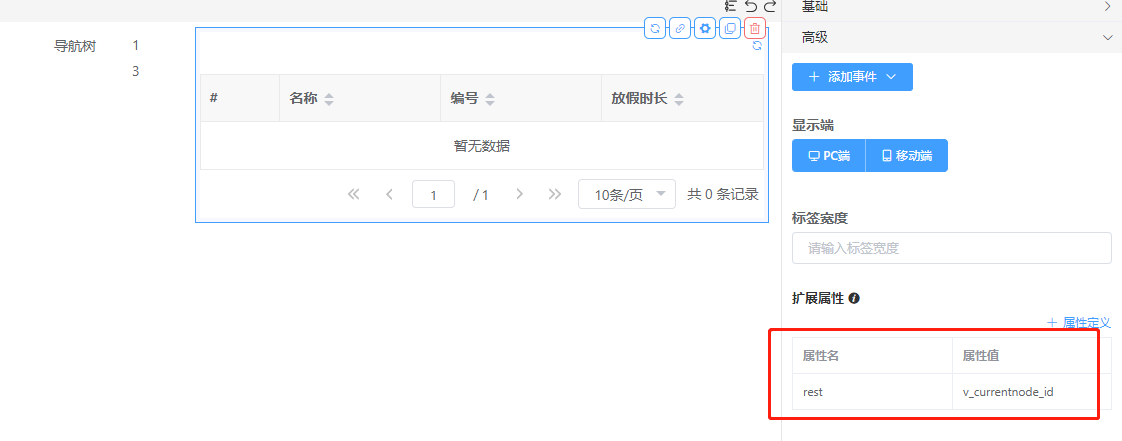Screen dimensions: 1122x441
Task: Click the link icon on component toolbar
Action: [x=680, y=29]
